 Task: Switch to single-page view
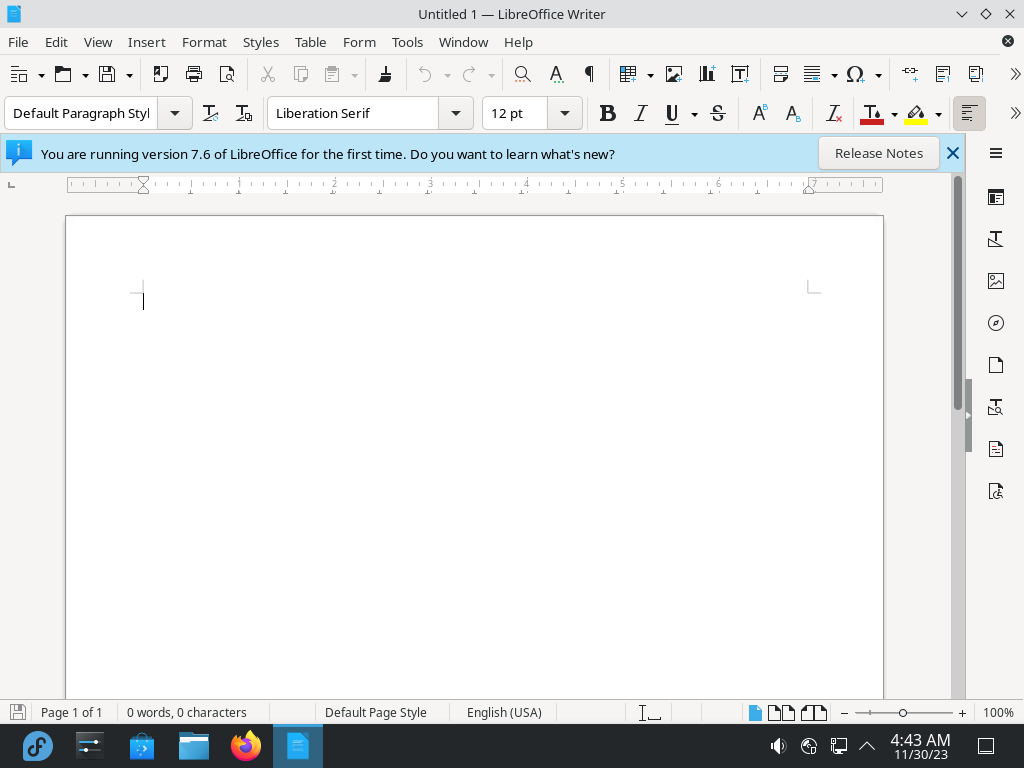[x=755, y=712]
